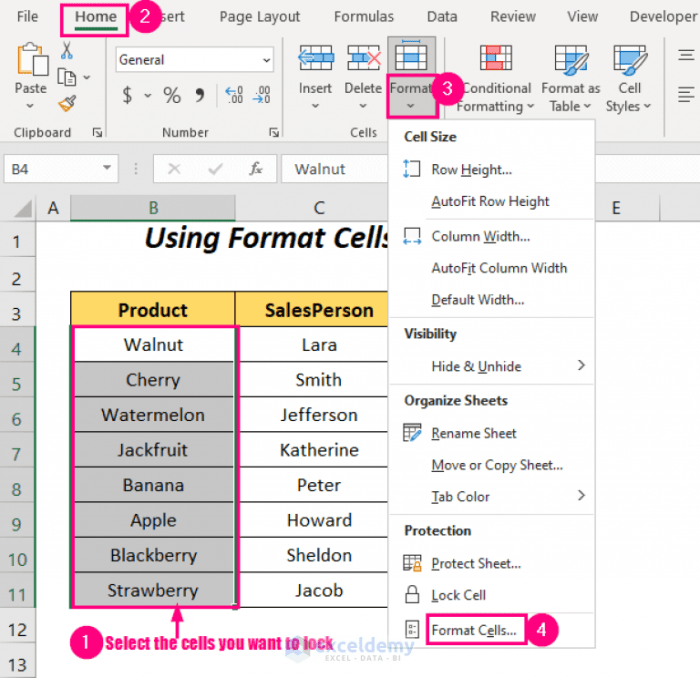
Task: Open the Clipboard dialog launcher
Action: [97, 133]
